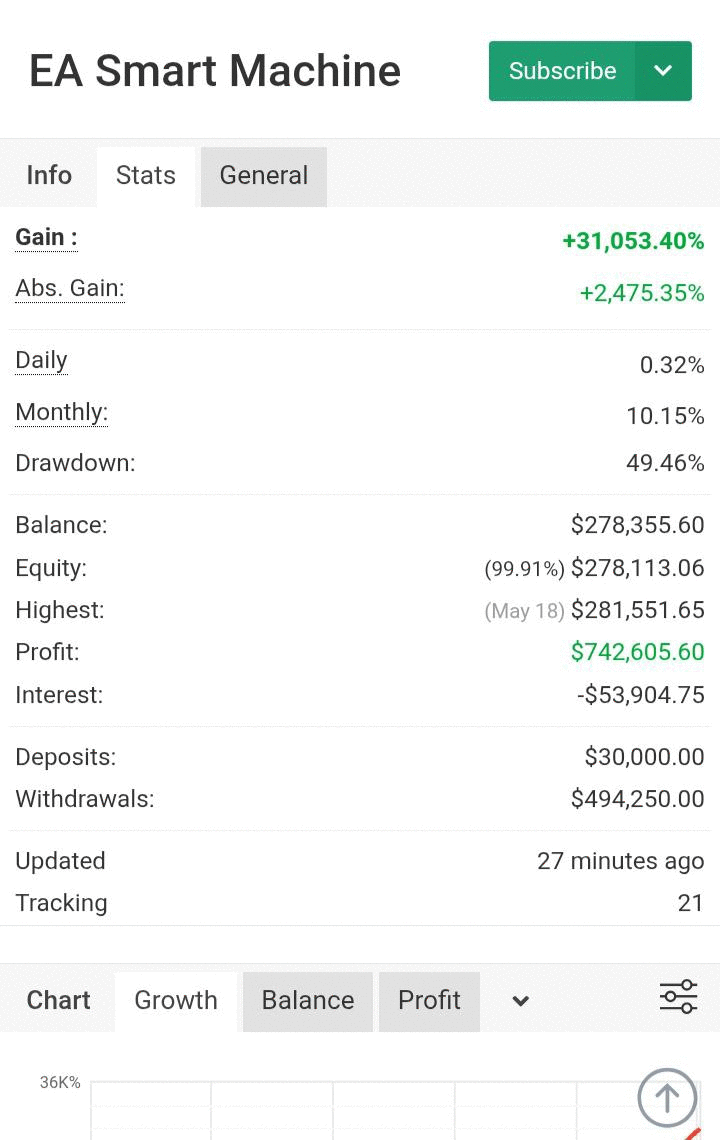Tap the Highest date (May 18)
The height and width of the screenshot is (1140, 720).
[x=524, y=611]
